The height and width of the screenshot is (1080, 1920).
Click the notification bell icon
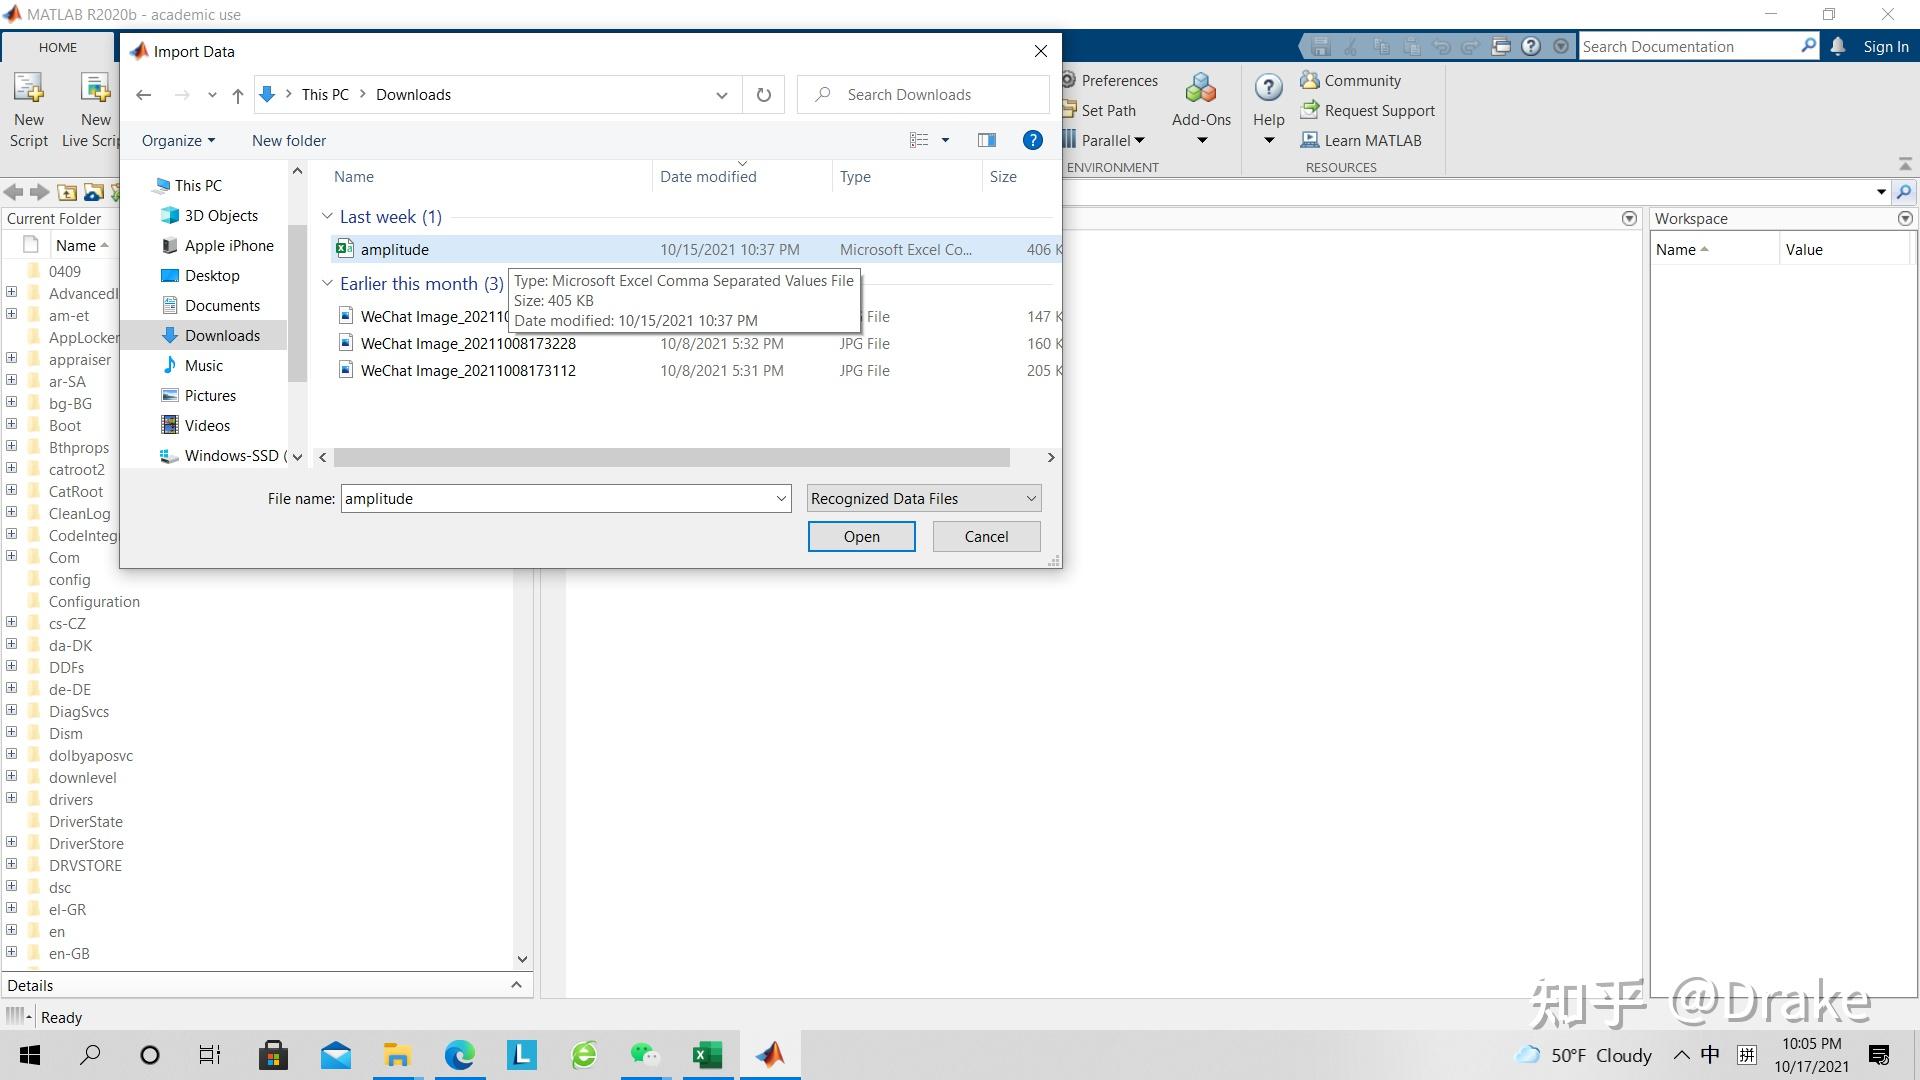(1837, 46)
